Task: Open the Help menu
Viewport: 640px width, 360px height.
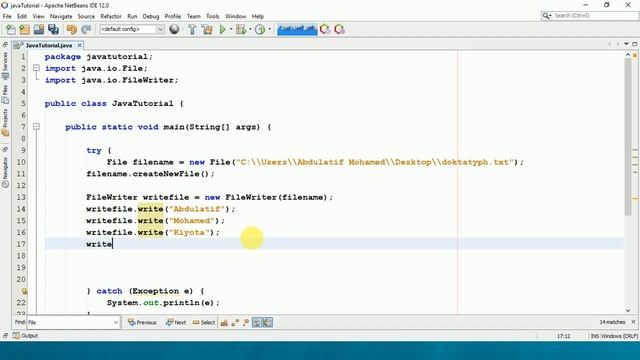Action: pos(258,16)
